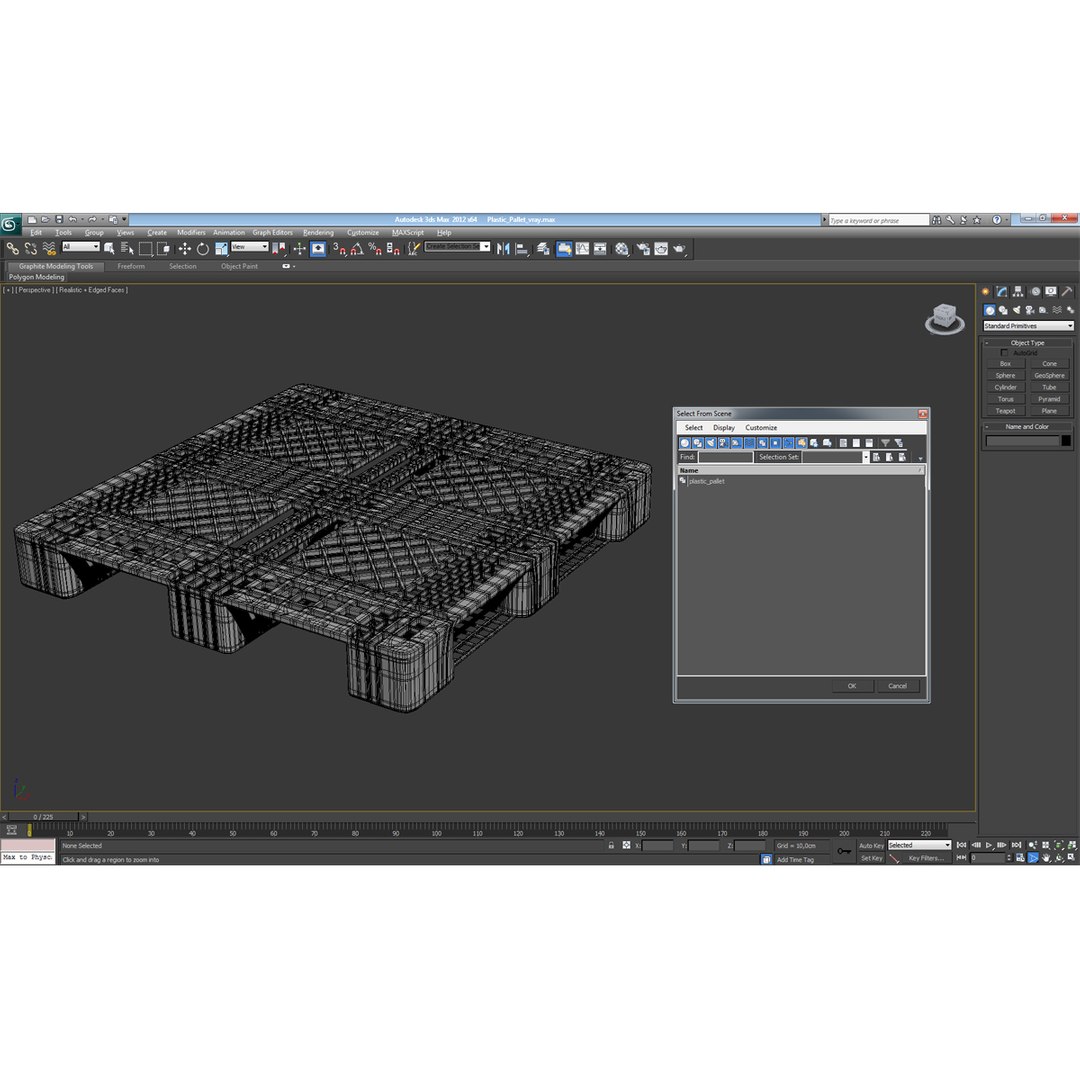
Task: Open the Modifiers menu
Action: [191, 233]
